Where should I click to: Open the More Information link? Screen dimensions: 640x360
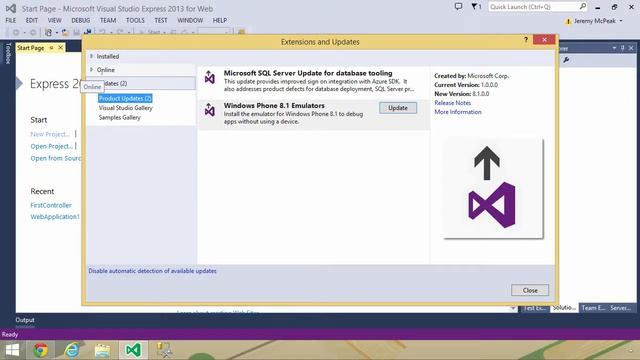(x=458, y=112)
